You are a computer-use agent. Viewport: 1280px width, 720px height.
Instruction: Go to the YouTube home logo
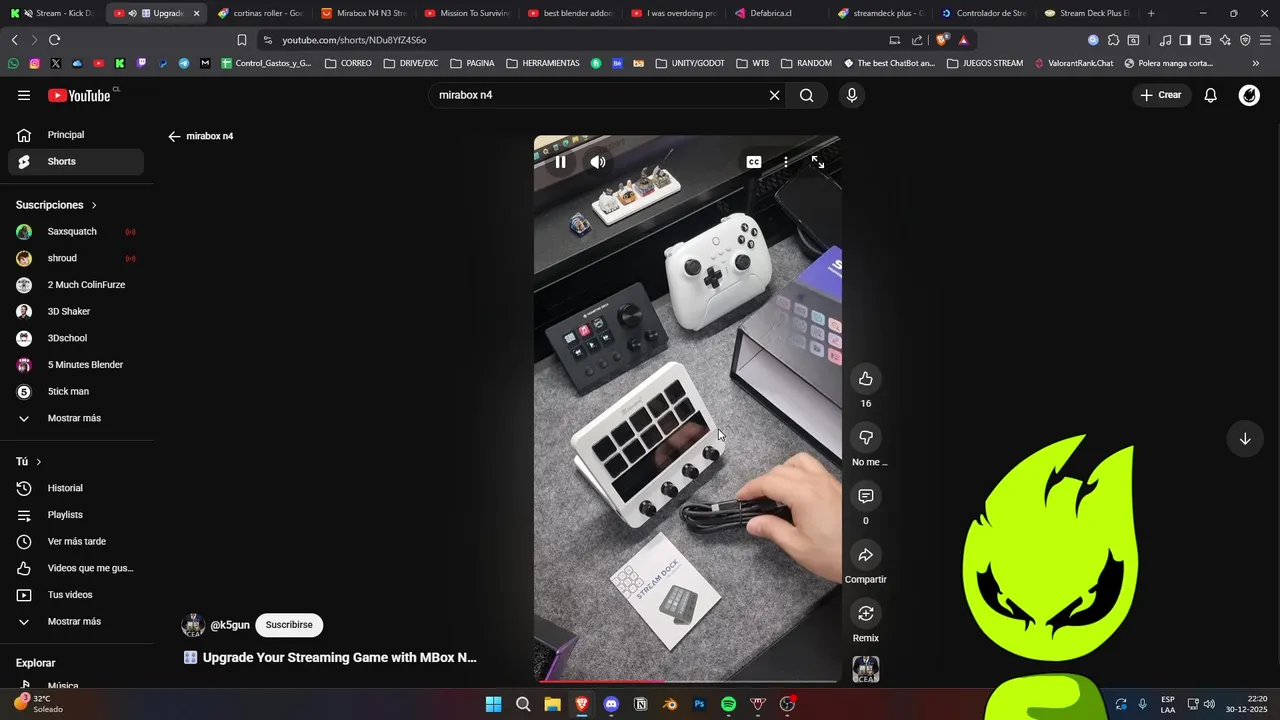coord(80,95)
